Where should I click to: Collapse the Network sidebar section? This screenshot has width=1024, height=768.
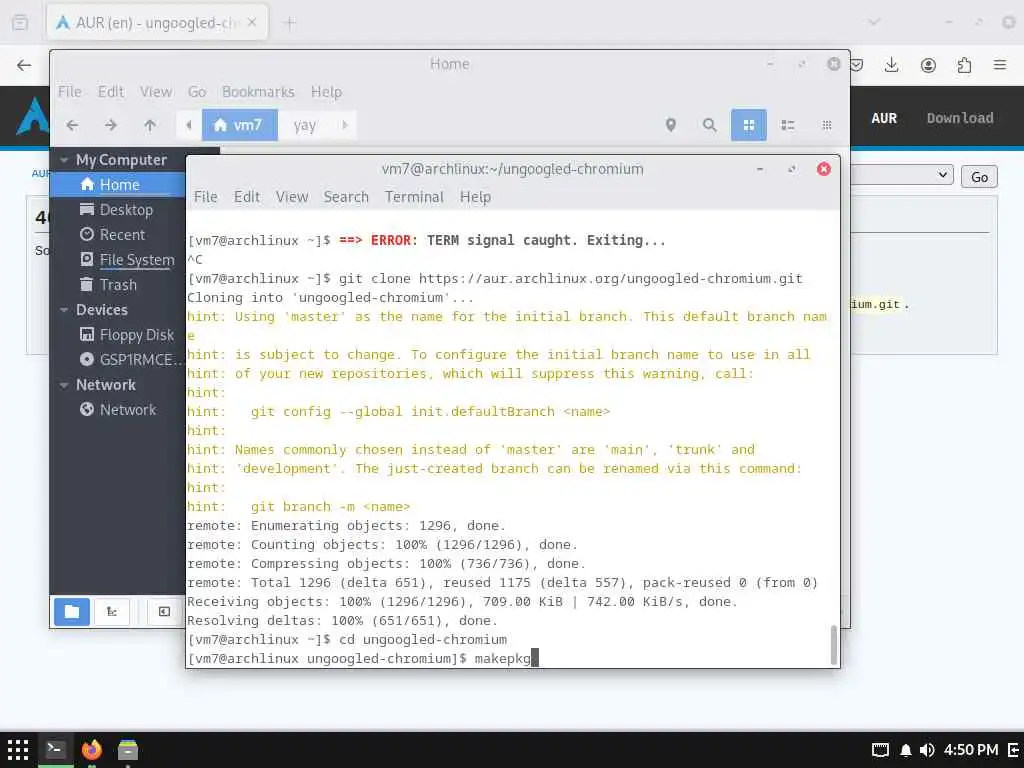pyautogui.click(x=64, y=385)
